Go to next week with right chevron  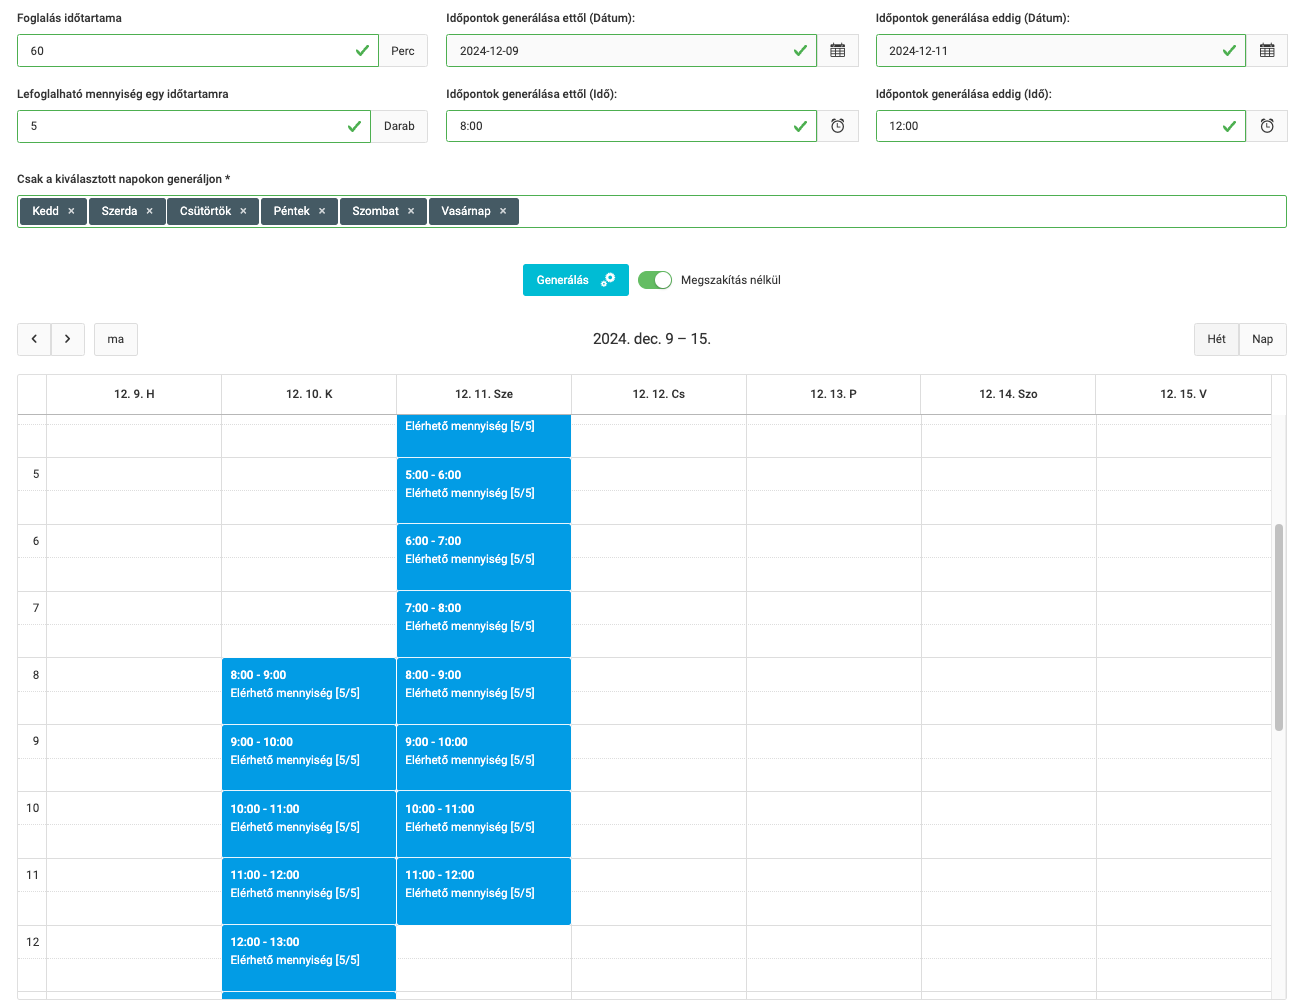[x=67, y=339]
